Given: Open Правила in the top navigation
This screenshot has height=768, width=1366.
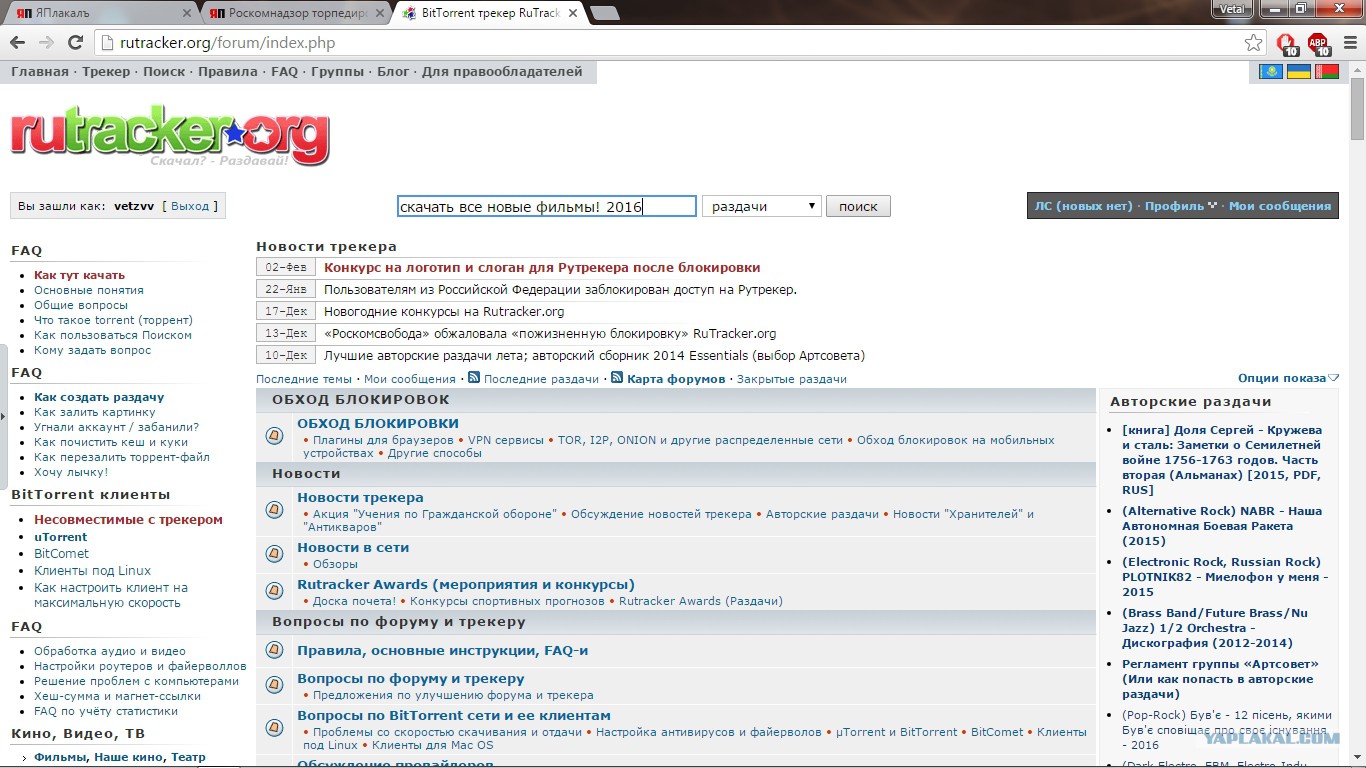Looking at the screenshot, I should click(228, 72).
